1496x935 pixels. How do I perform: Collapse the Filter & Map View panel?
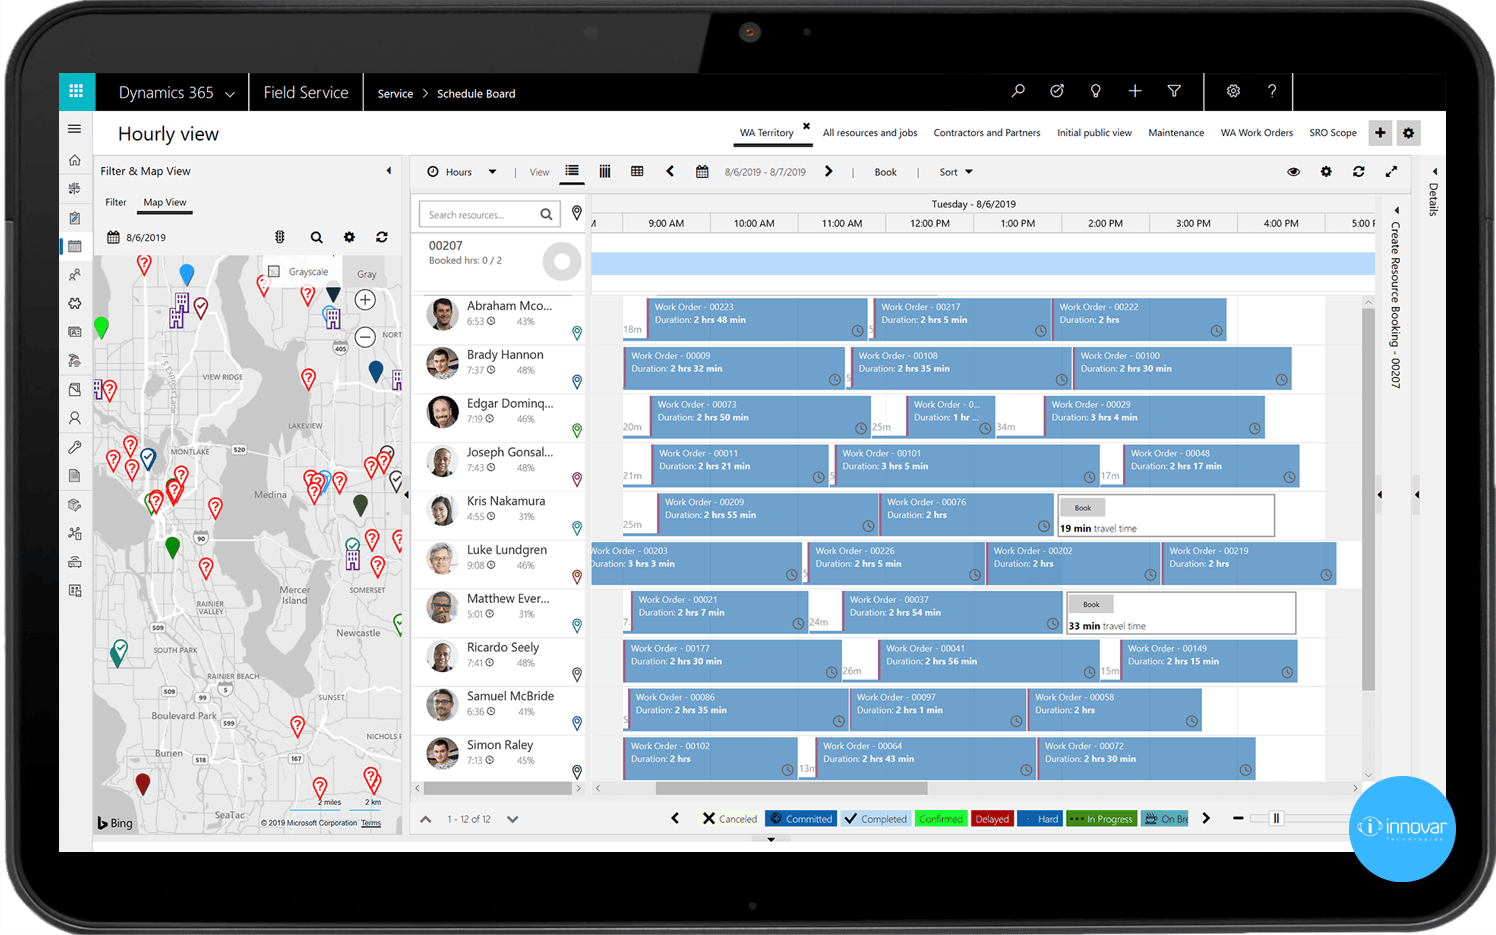[389, 170]
